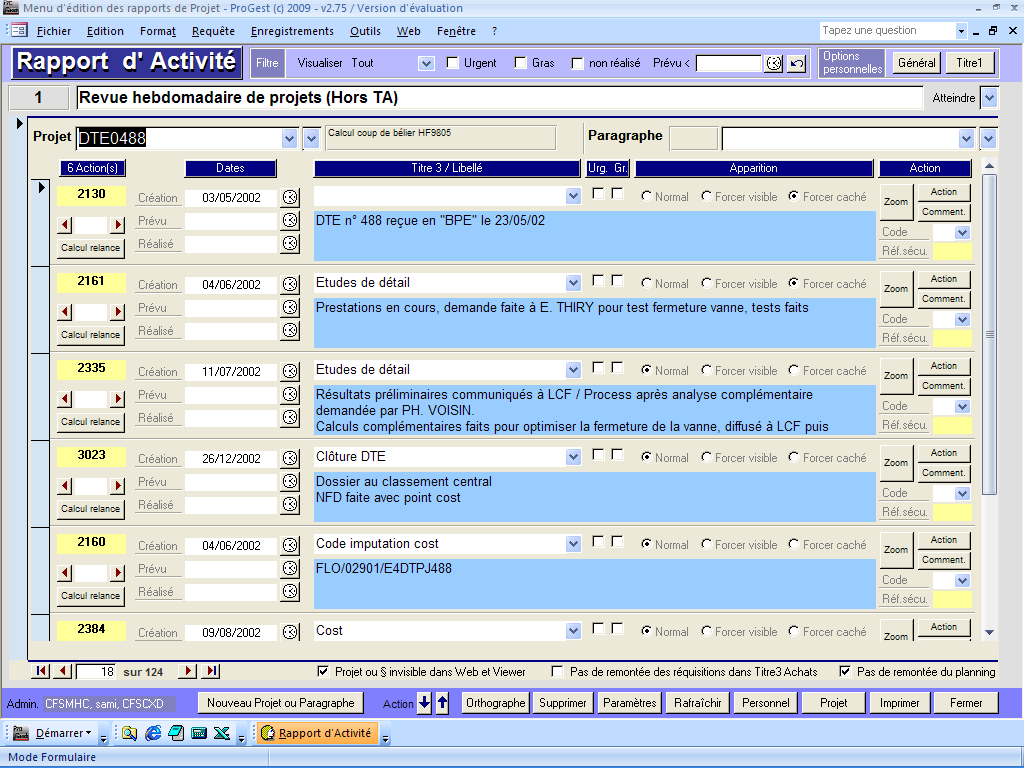Open date picker for Création of action 2130

290,197
